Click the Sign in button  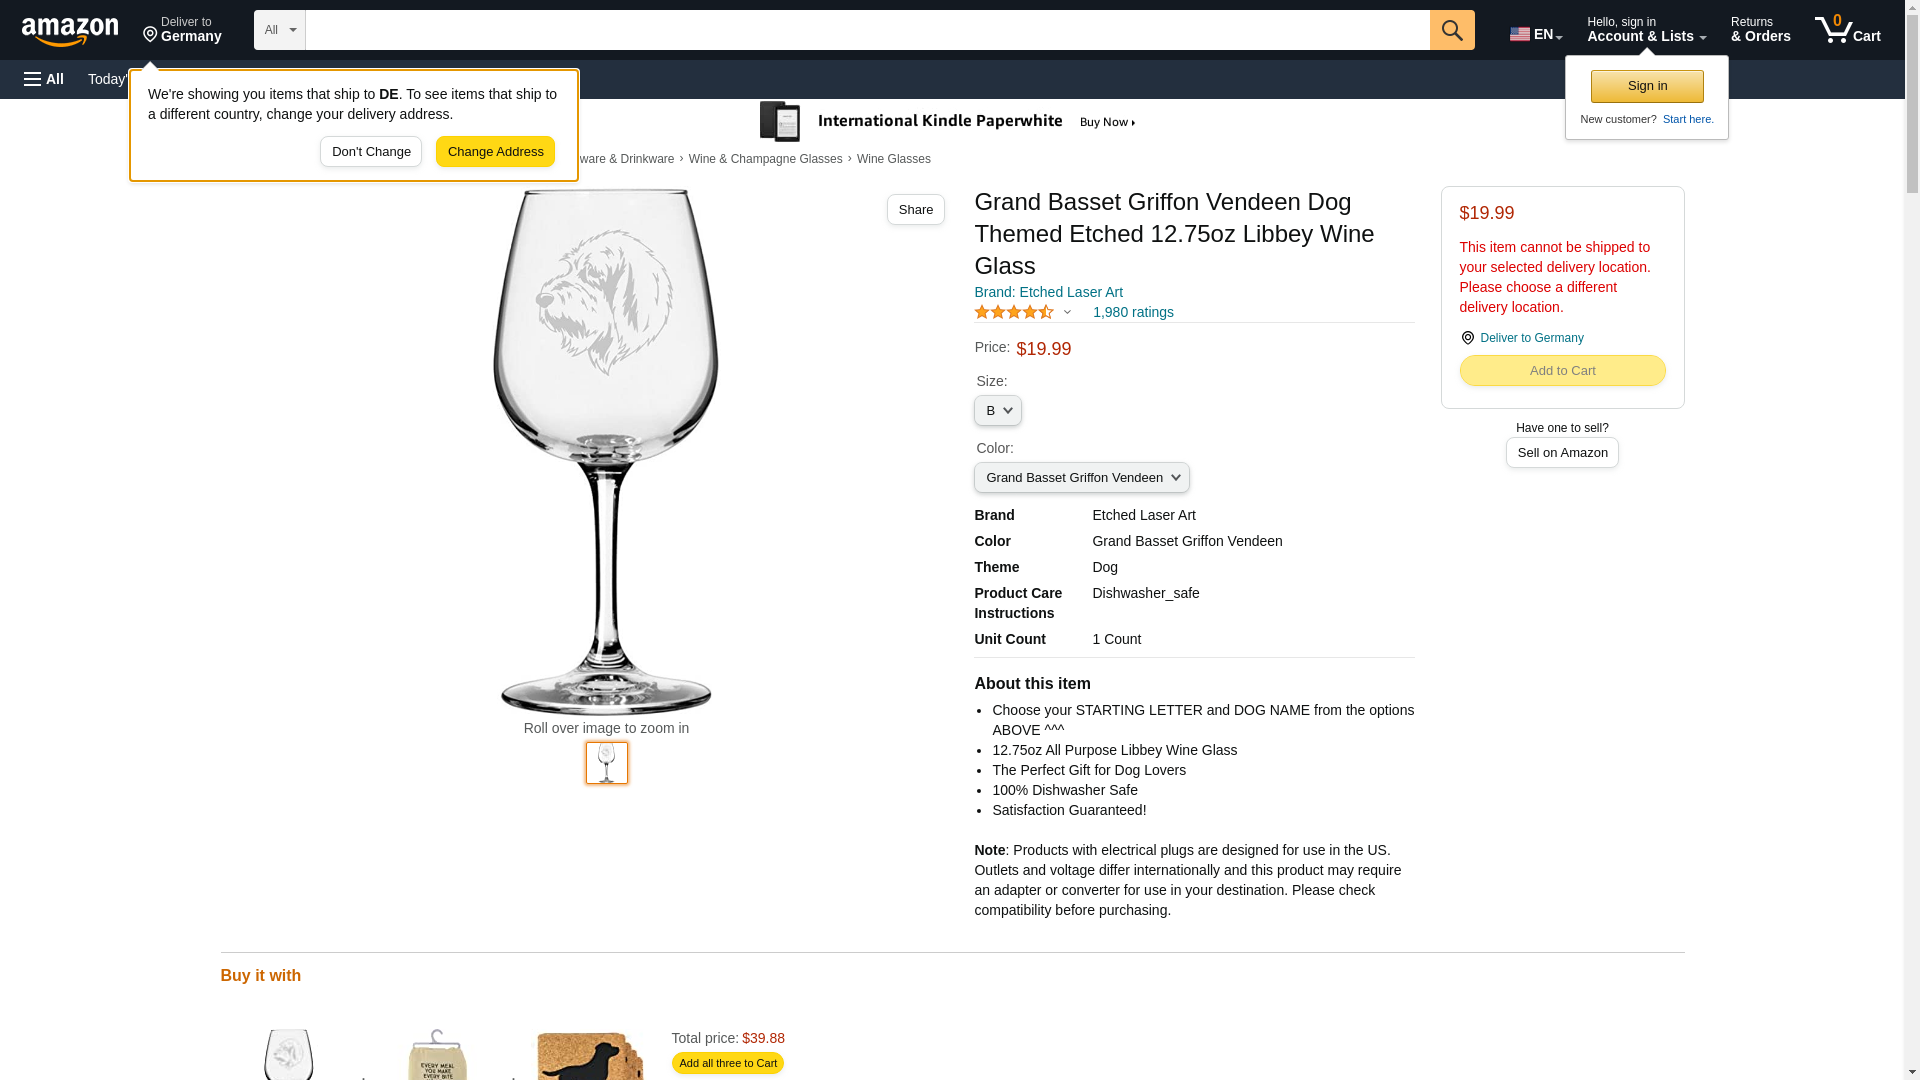click(x=1647, y=86)
